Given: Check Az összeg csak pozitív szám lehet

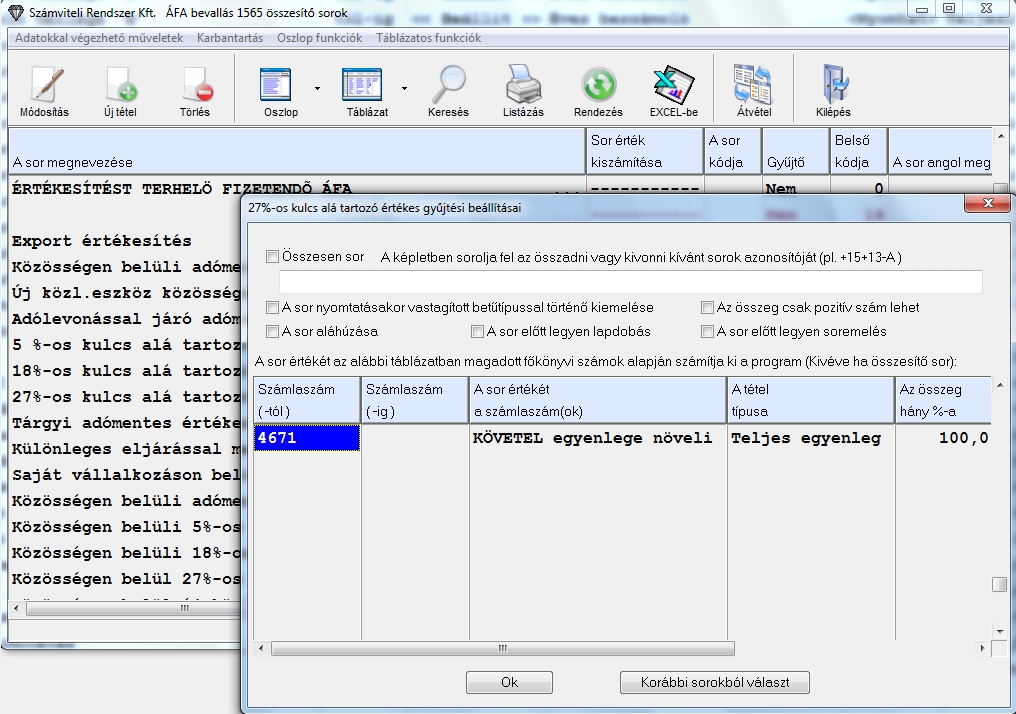Looking at the screenshot, I should point(708,307).
